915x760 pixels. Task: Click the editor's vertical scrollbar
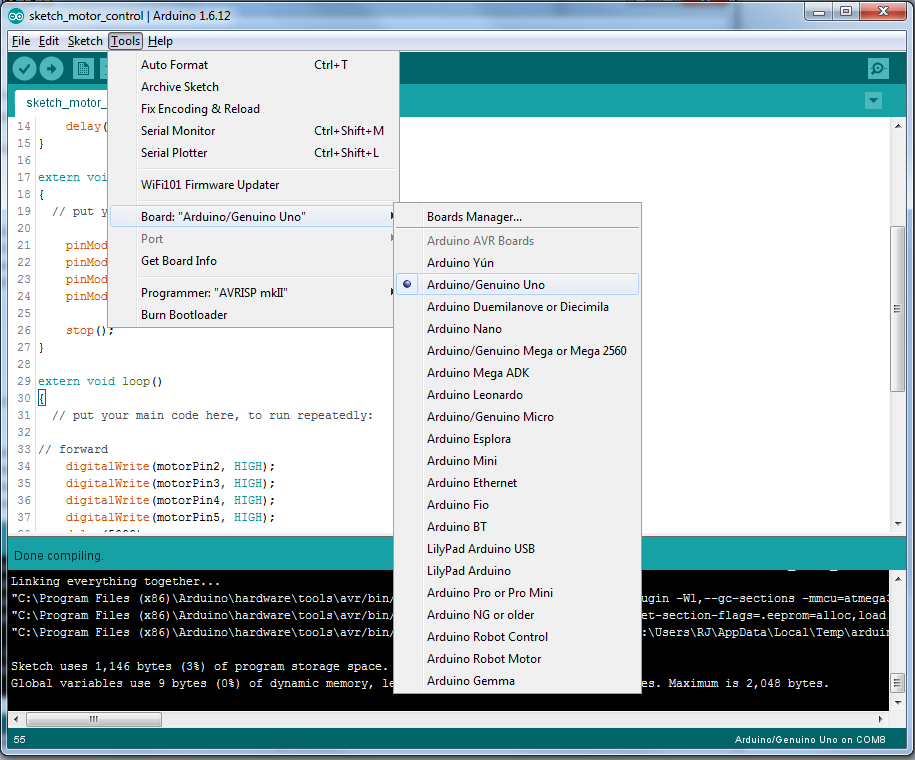coord(897,310)
